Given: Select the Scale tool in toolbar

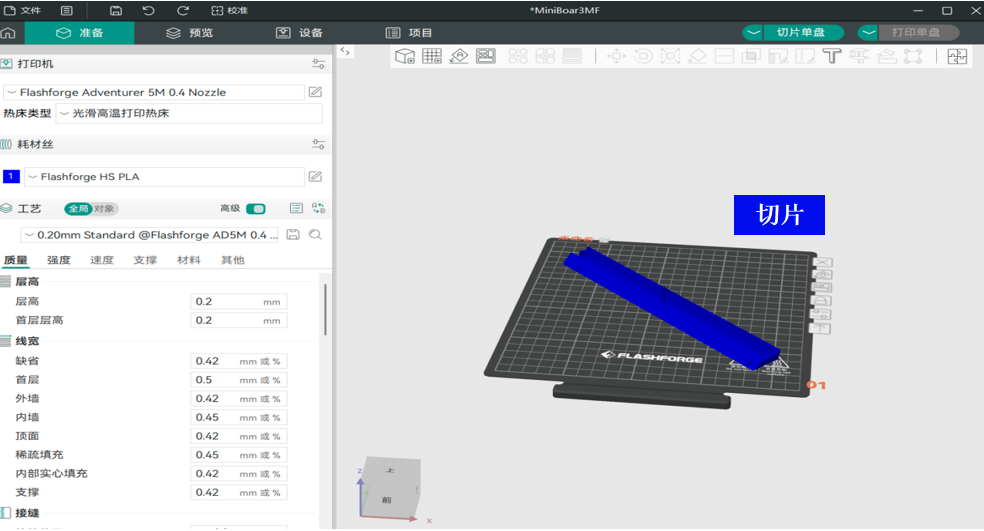Looking at the screenshot, I should [670, 56].
